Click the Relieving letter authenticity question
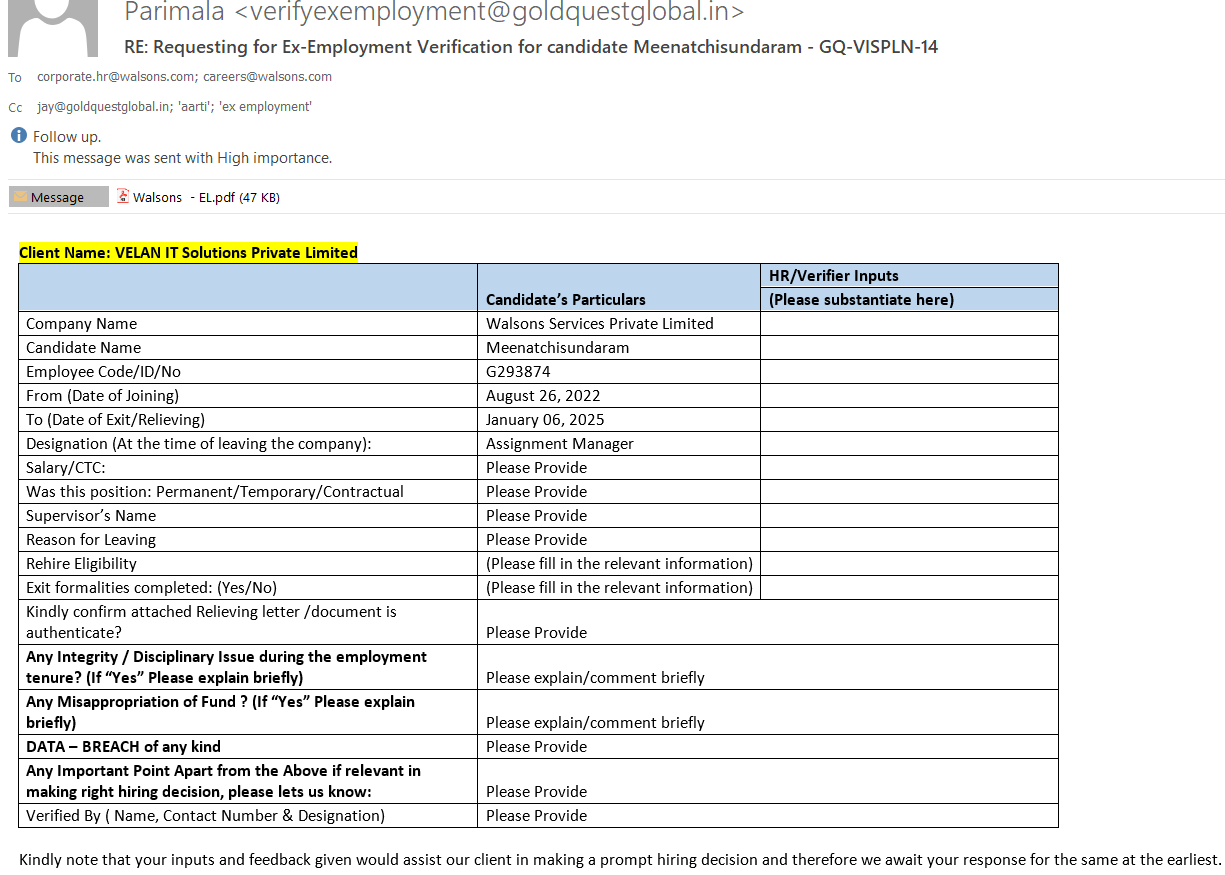Viewport: 1225px width, 875px height. point(211,621)
